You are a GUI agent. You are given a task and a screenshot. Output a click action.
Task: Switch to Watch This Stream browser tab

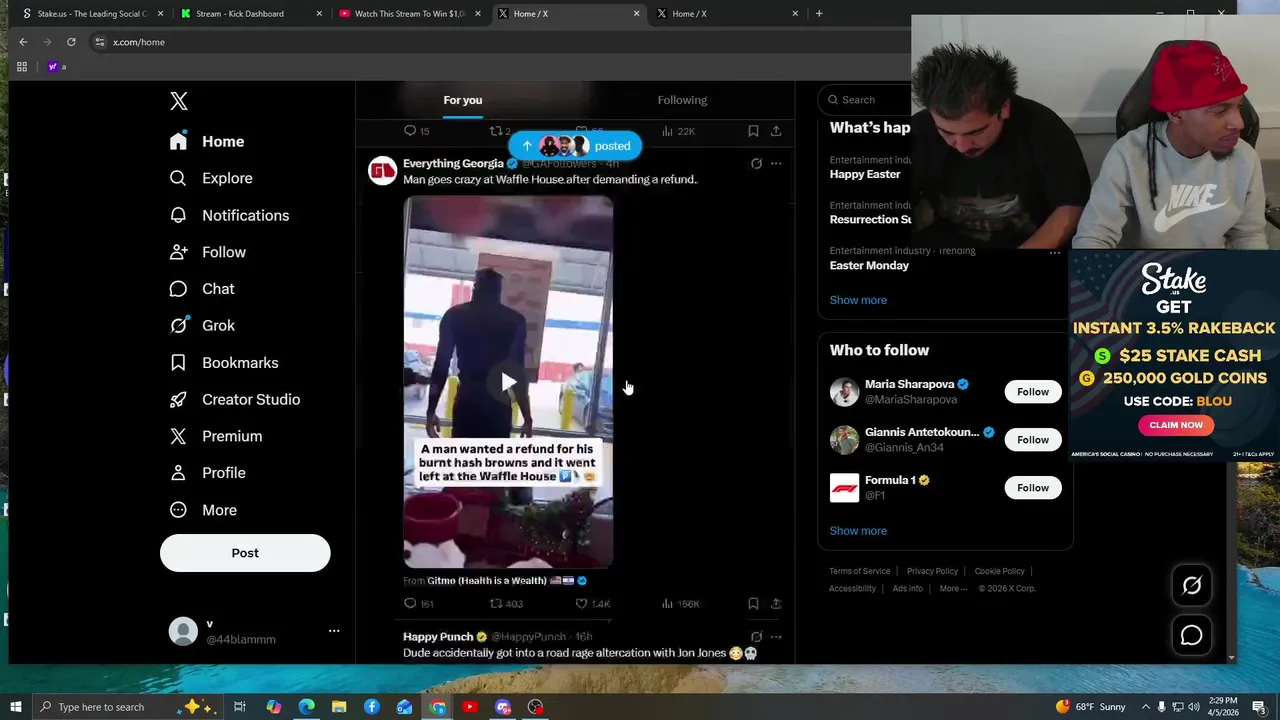pos(409,13)
